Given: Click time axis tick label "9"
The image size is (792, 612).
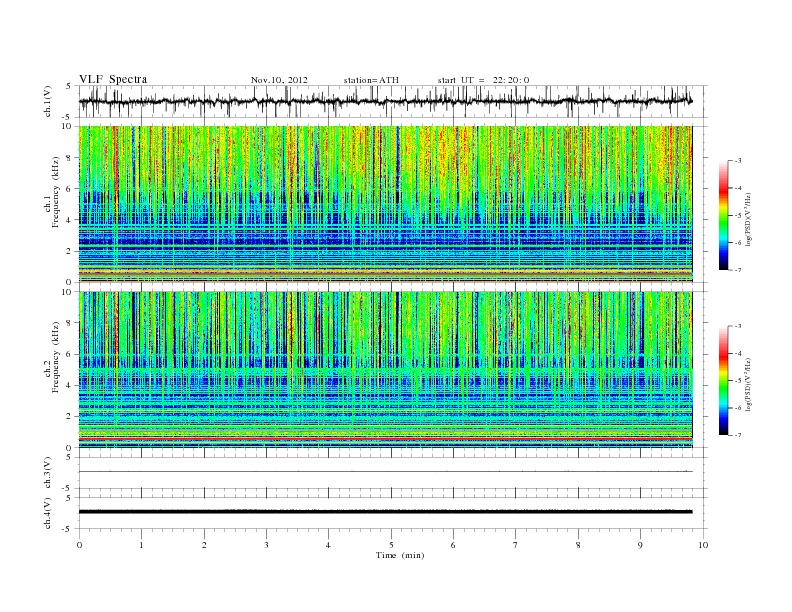Looking at the screenshot, I should click(x=640, y=545).
